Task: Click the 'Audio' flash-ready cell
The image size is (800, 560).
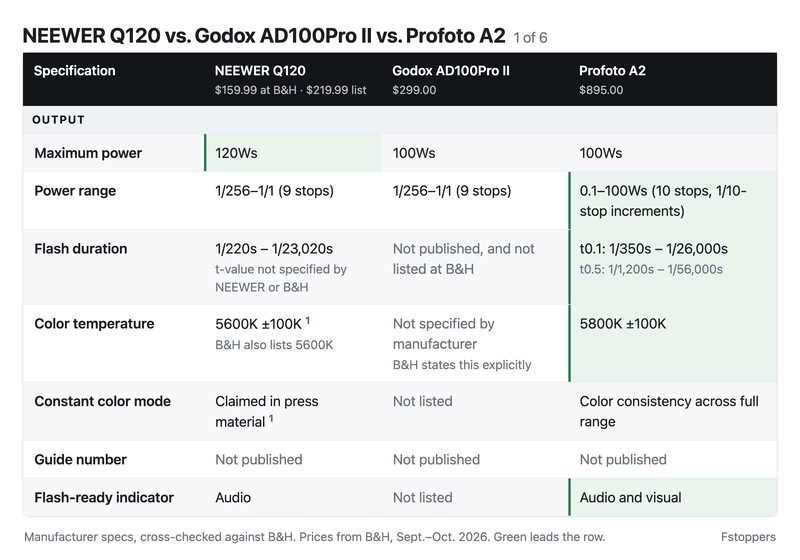Action: point(233,497)
